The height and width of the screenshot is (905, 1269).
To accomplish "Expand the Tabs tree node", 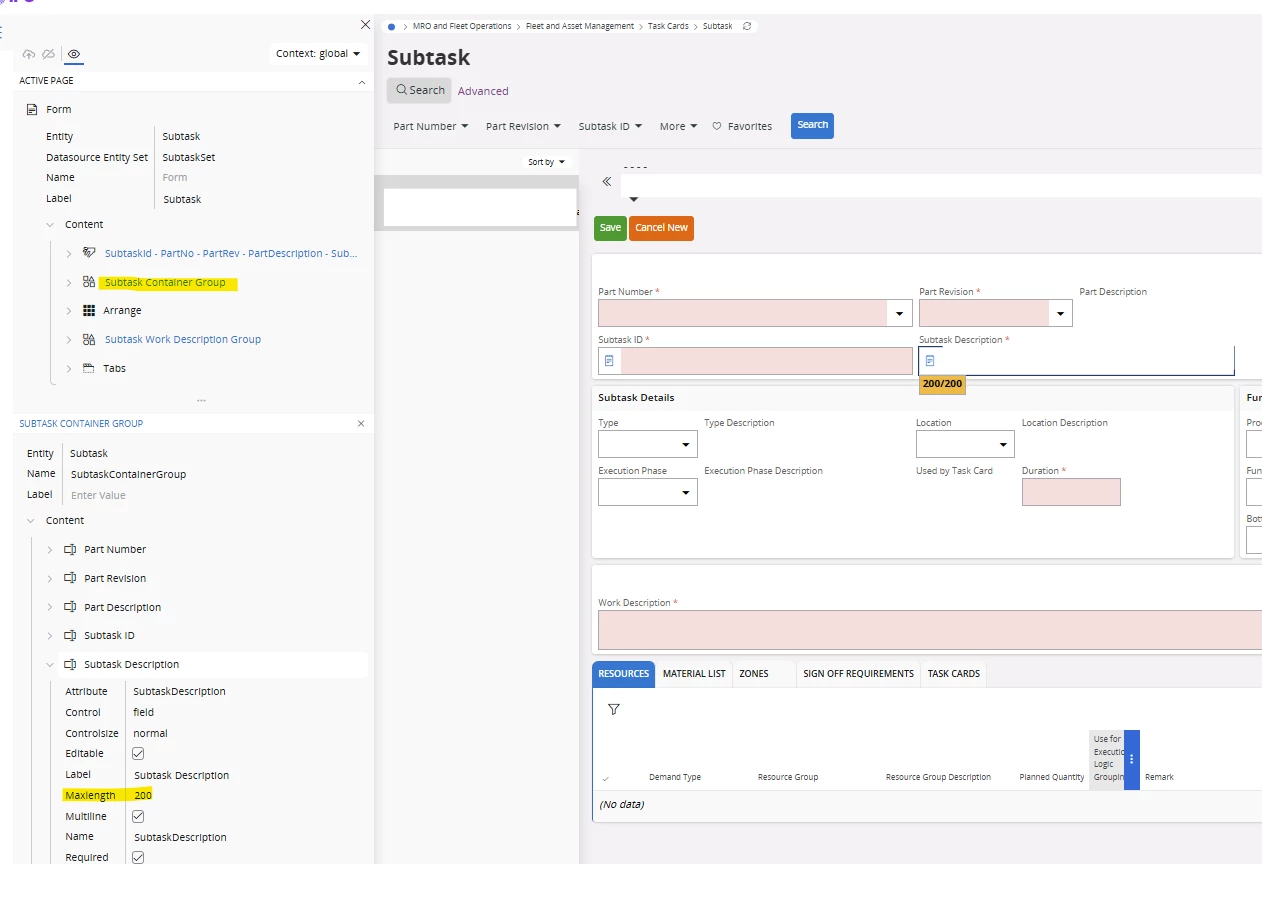I will click(69, 369).
